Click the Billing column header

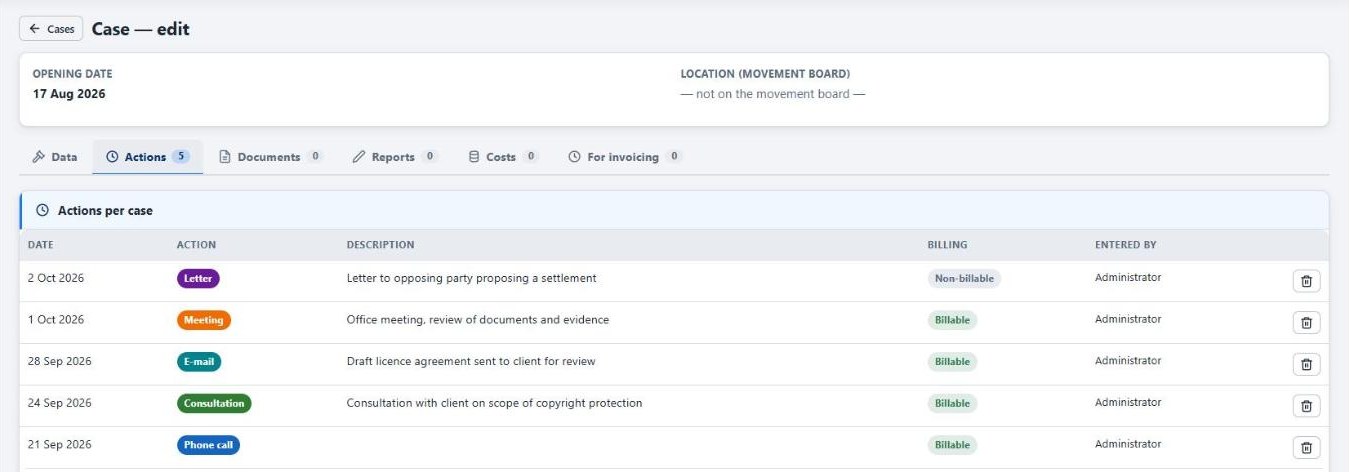947,245
